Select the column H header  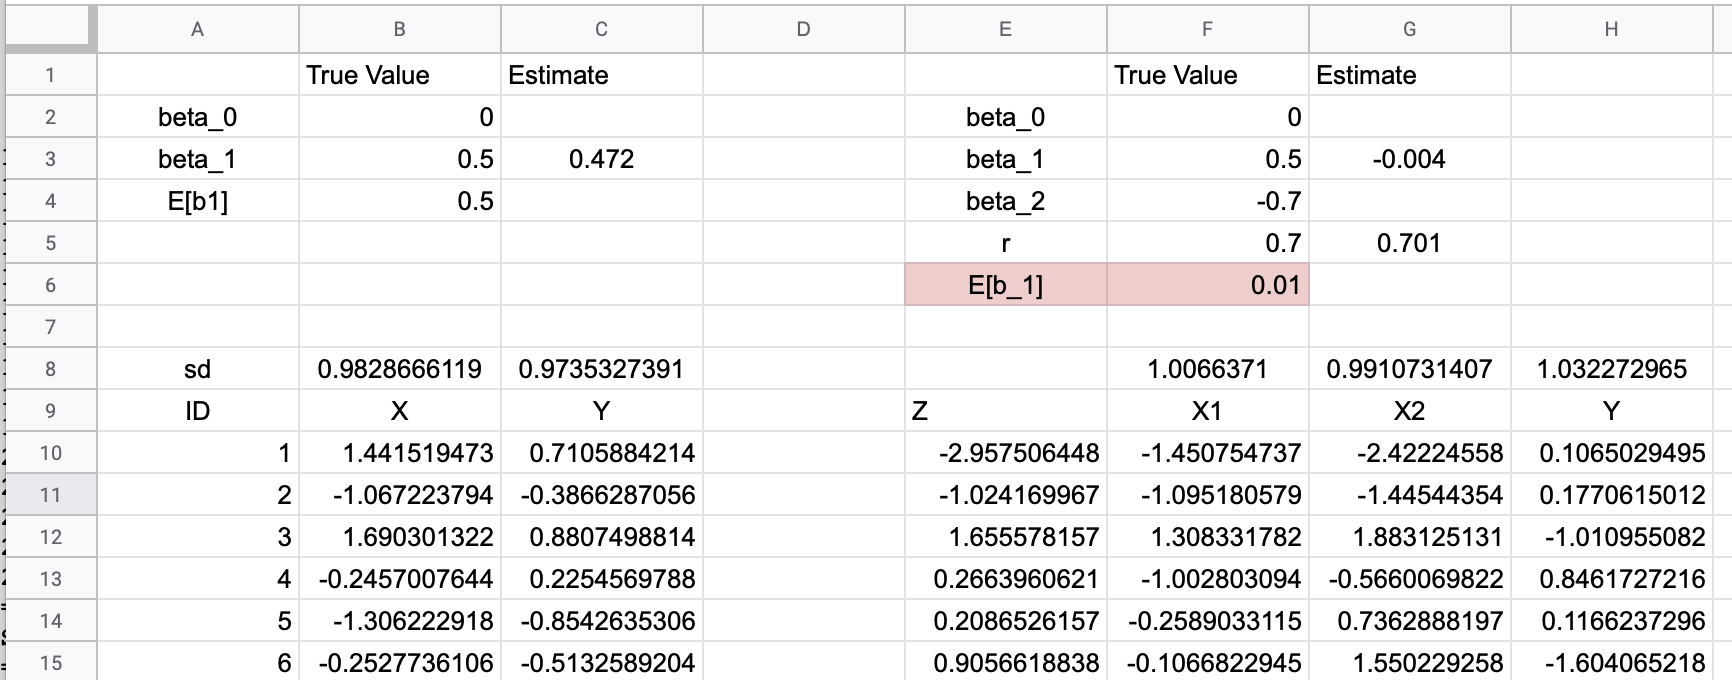pyautogui.click(x=1610, y=29)
